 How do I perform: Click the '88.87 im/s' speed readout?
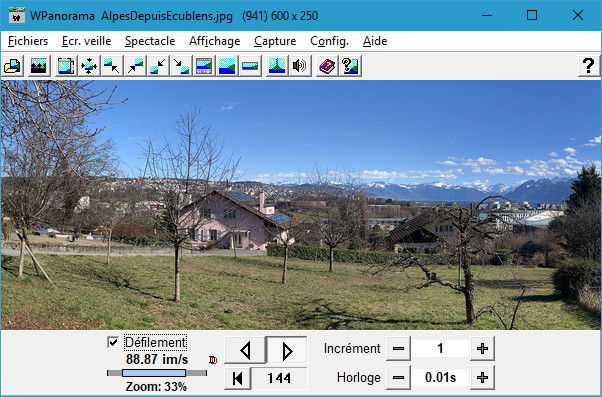pyautogui.click(x=157, y=360)
